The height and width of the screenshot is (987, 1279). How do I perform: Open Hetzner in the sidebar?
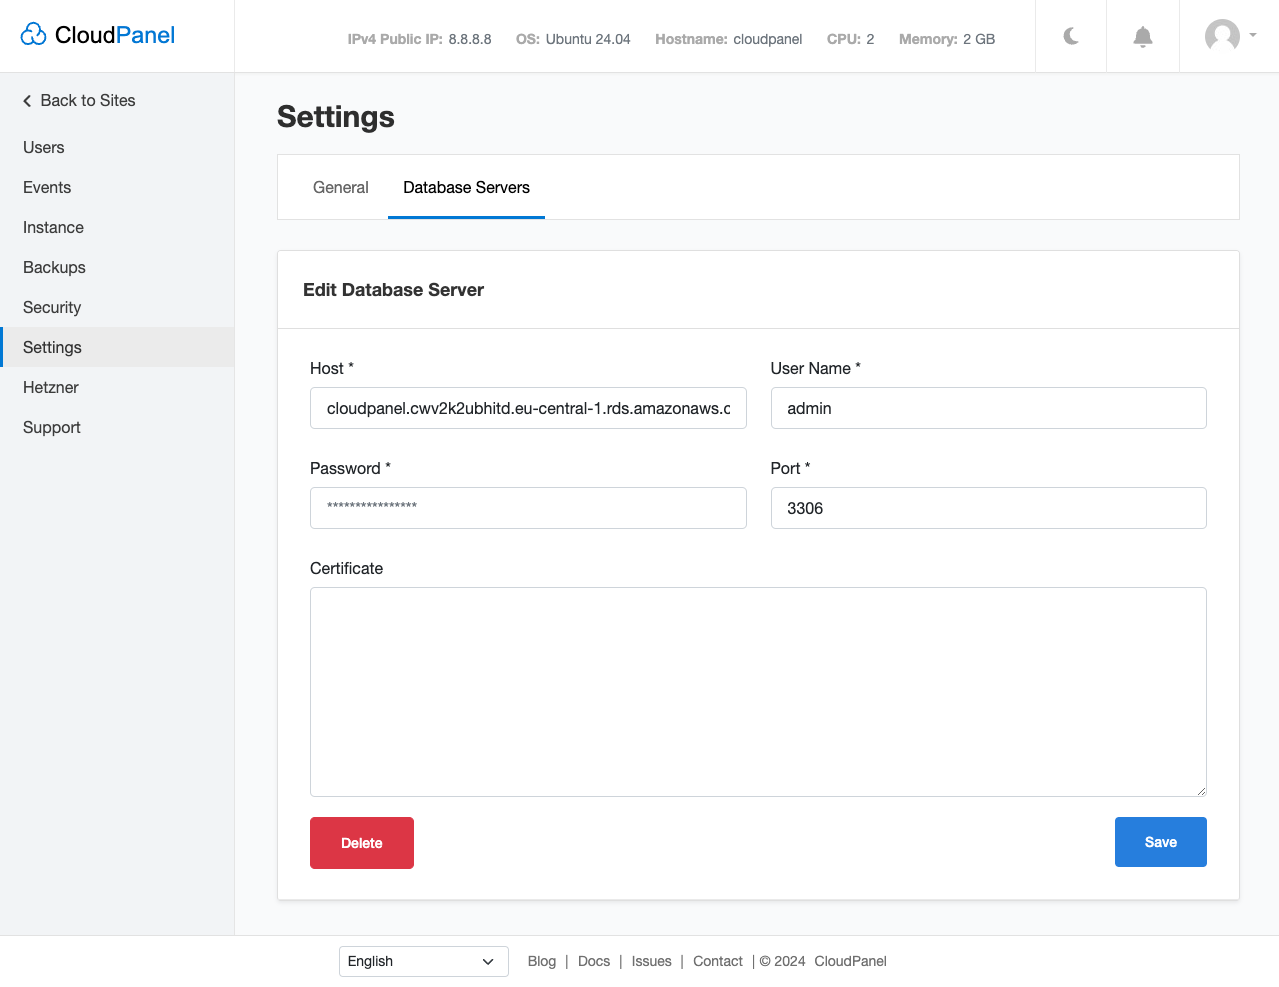click(51, 387)
